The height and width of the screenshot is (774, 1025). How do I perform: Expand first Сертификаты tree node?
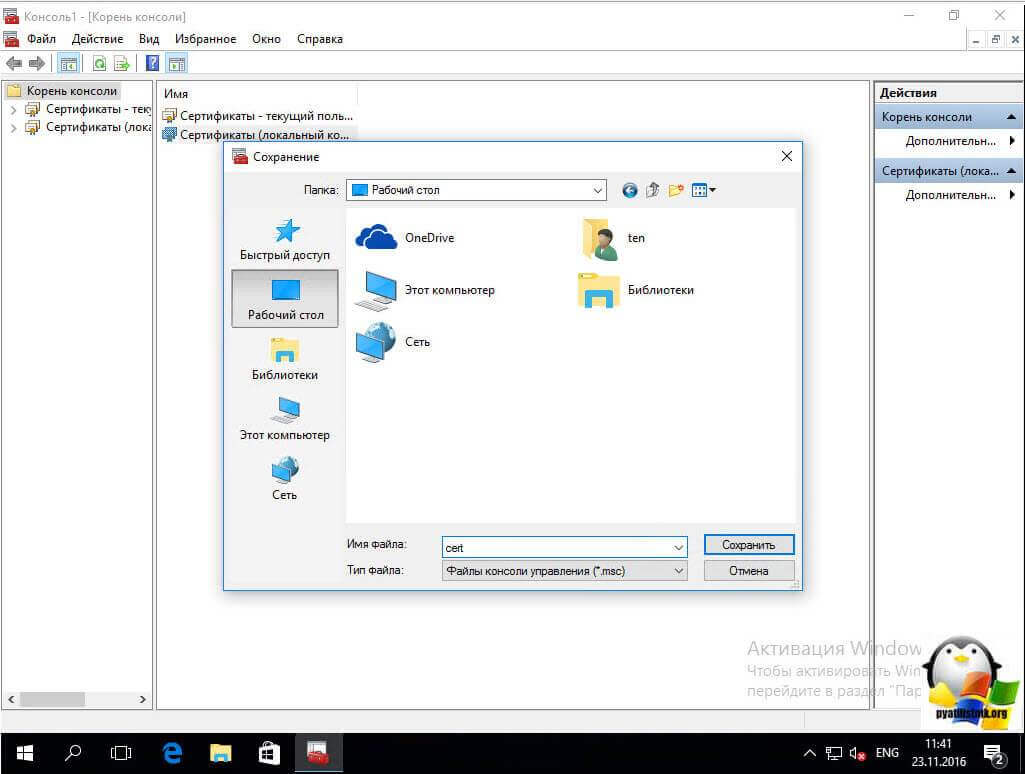tap(13, 109)
